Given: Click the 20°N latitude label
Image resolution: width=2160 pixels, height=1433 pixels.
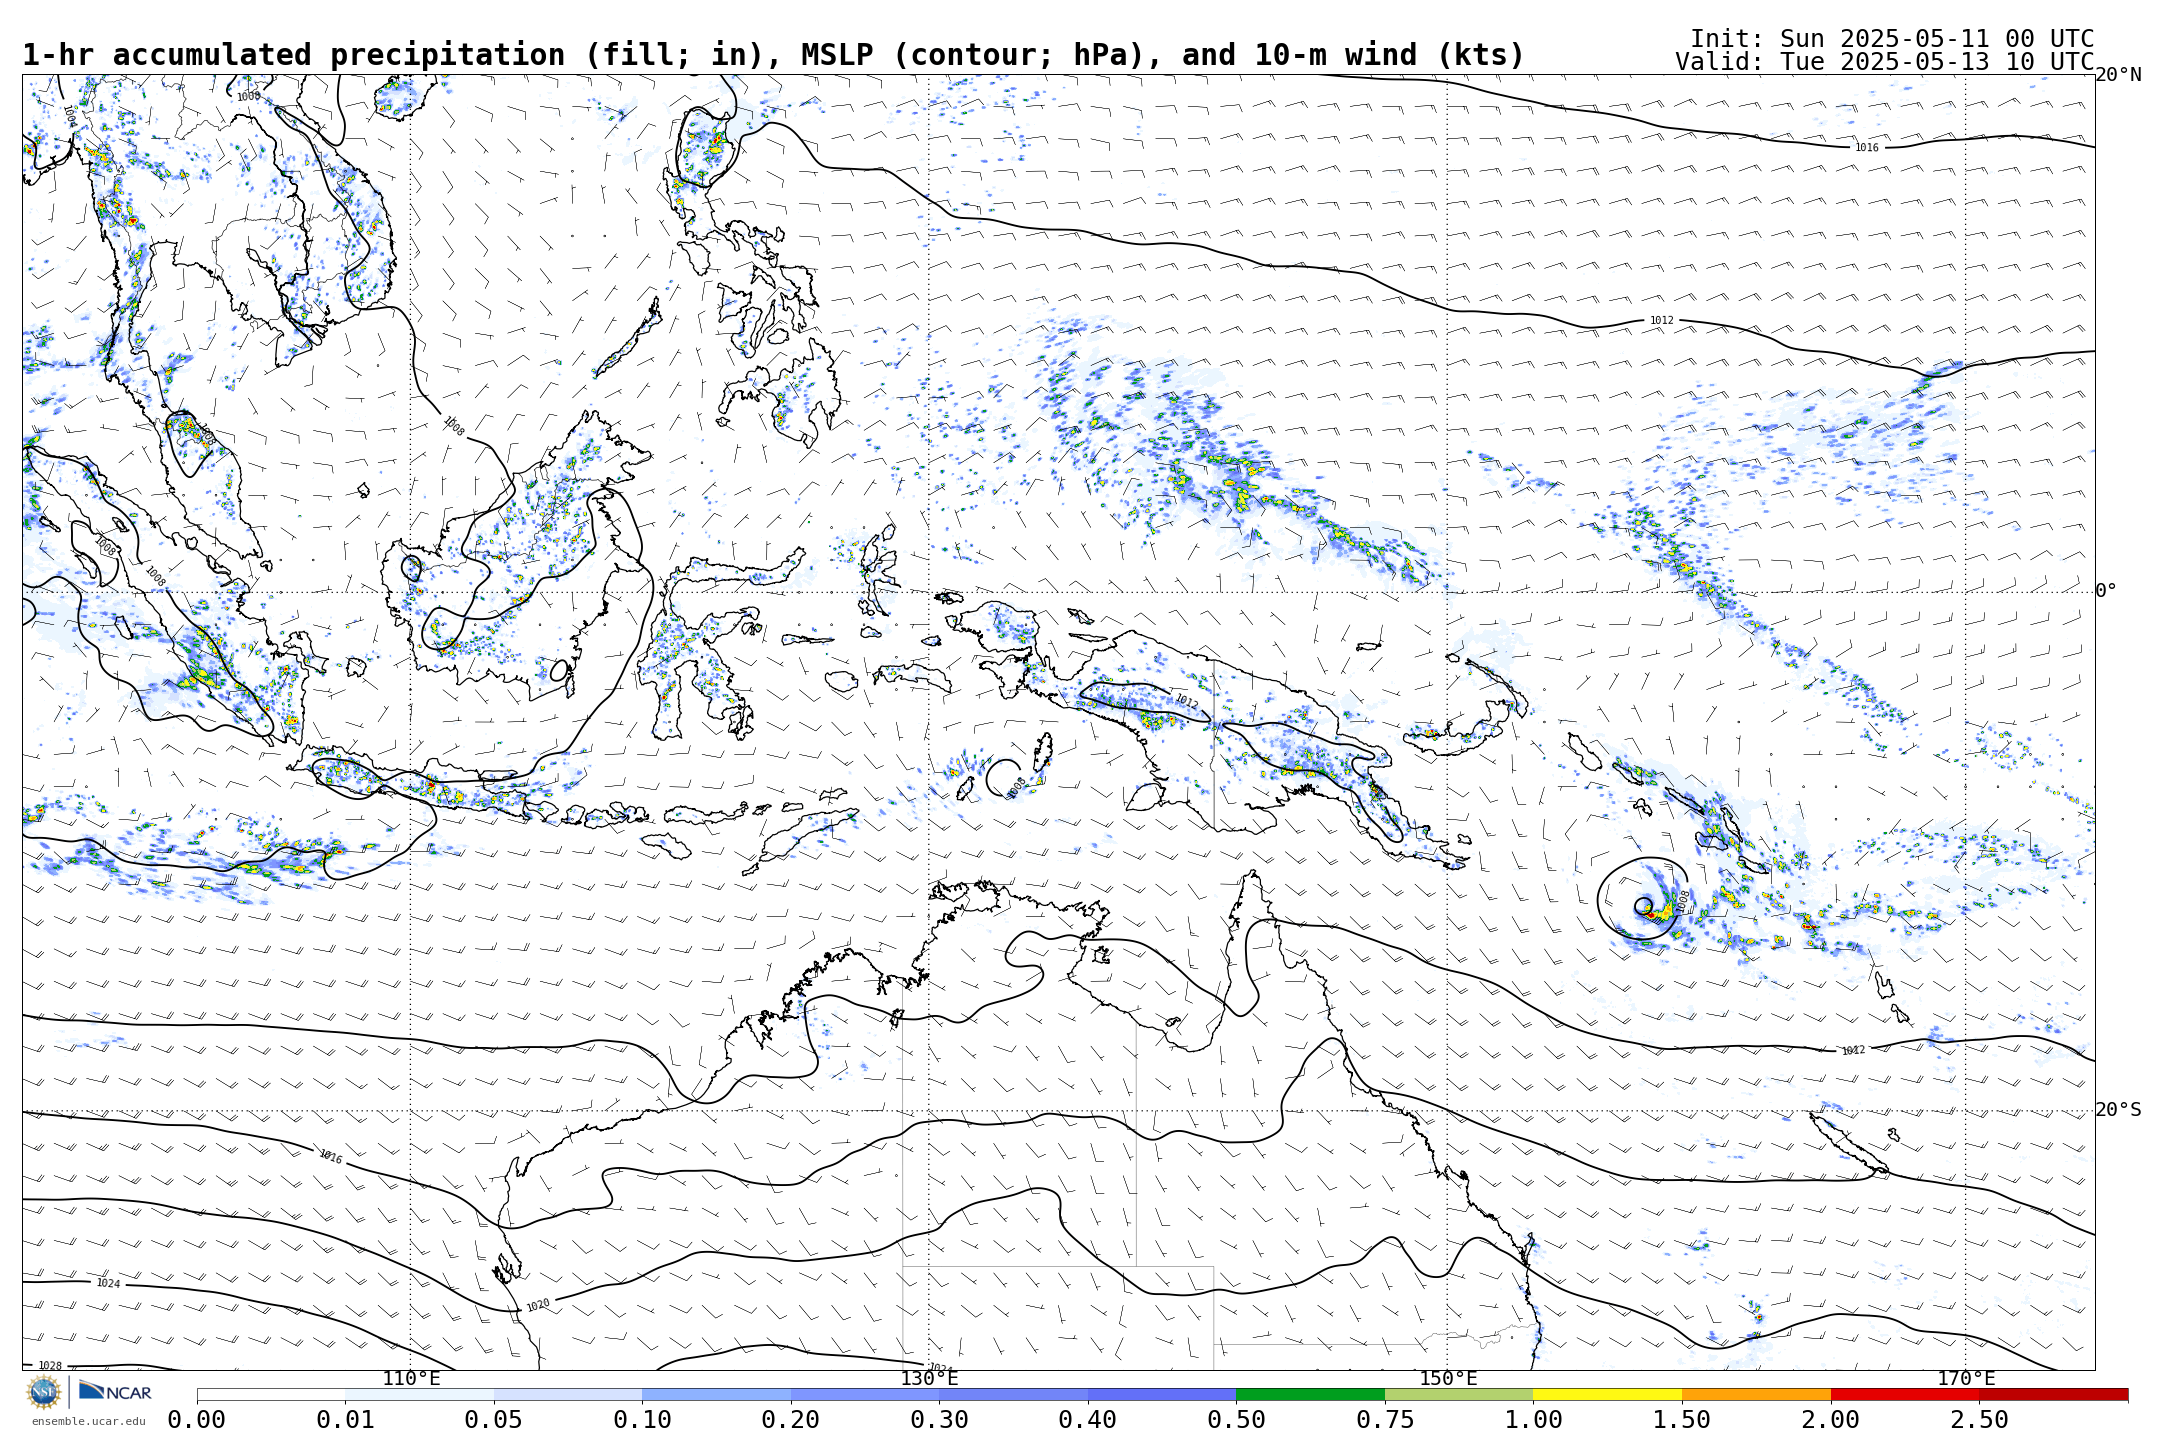Looking at the screenshot, I should click(x=2119, y=75).
